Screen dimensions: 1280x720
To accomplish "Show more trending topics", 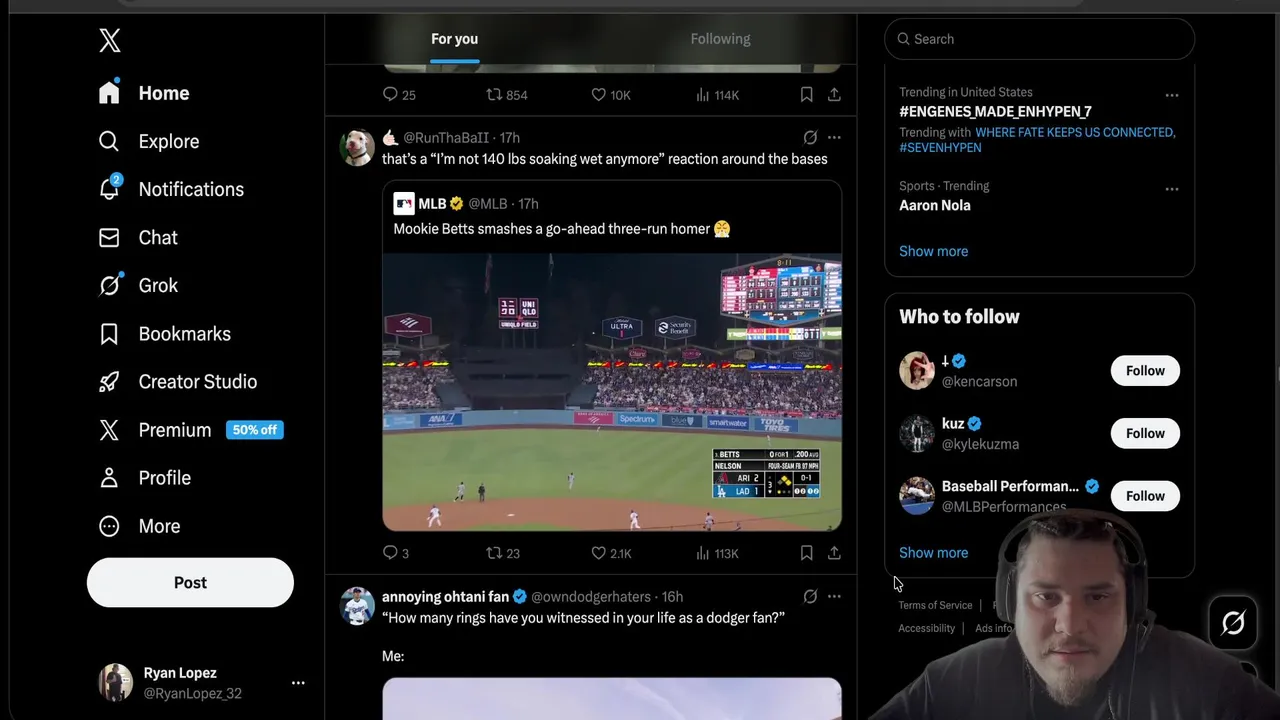I will click(x=933, y=251).
